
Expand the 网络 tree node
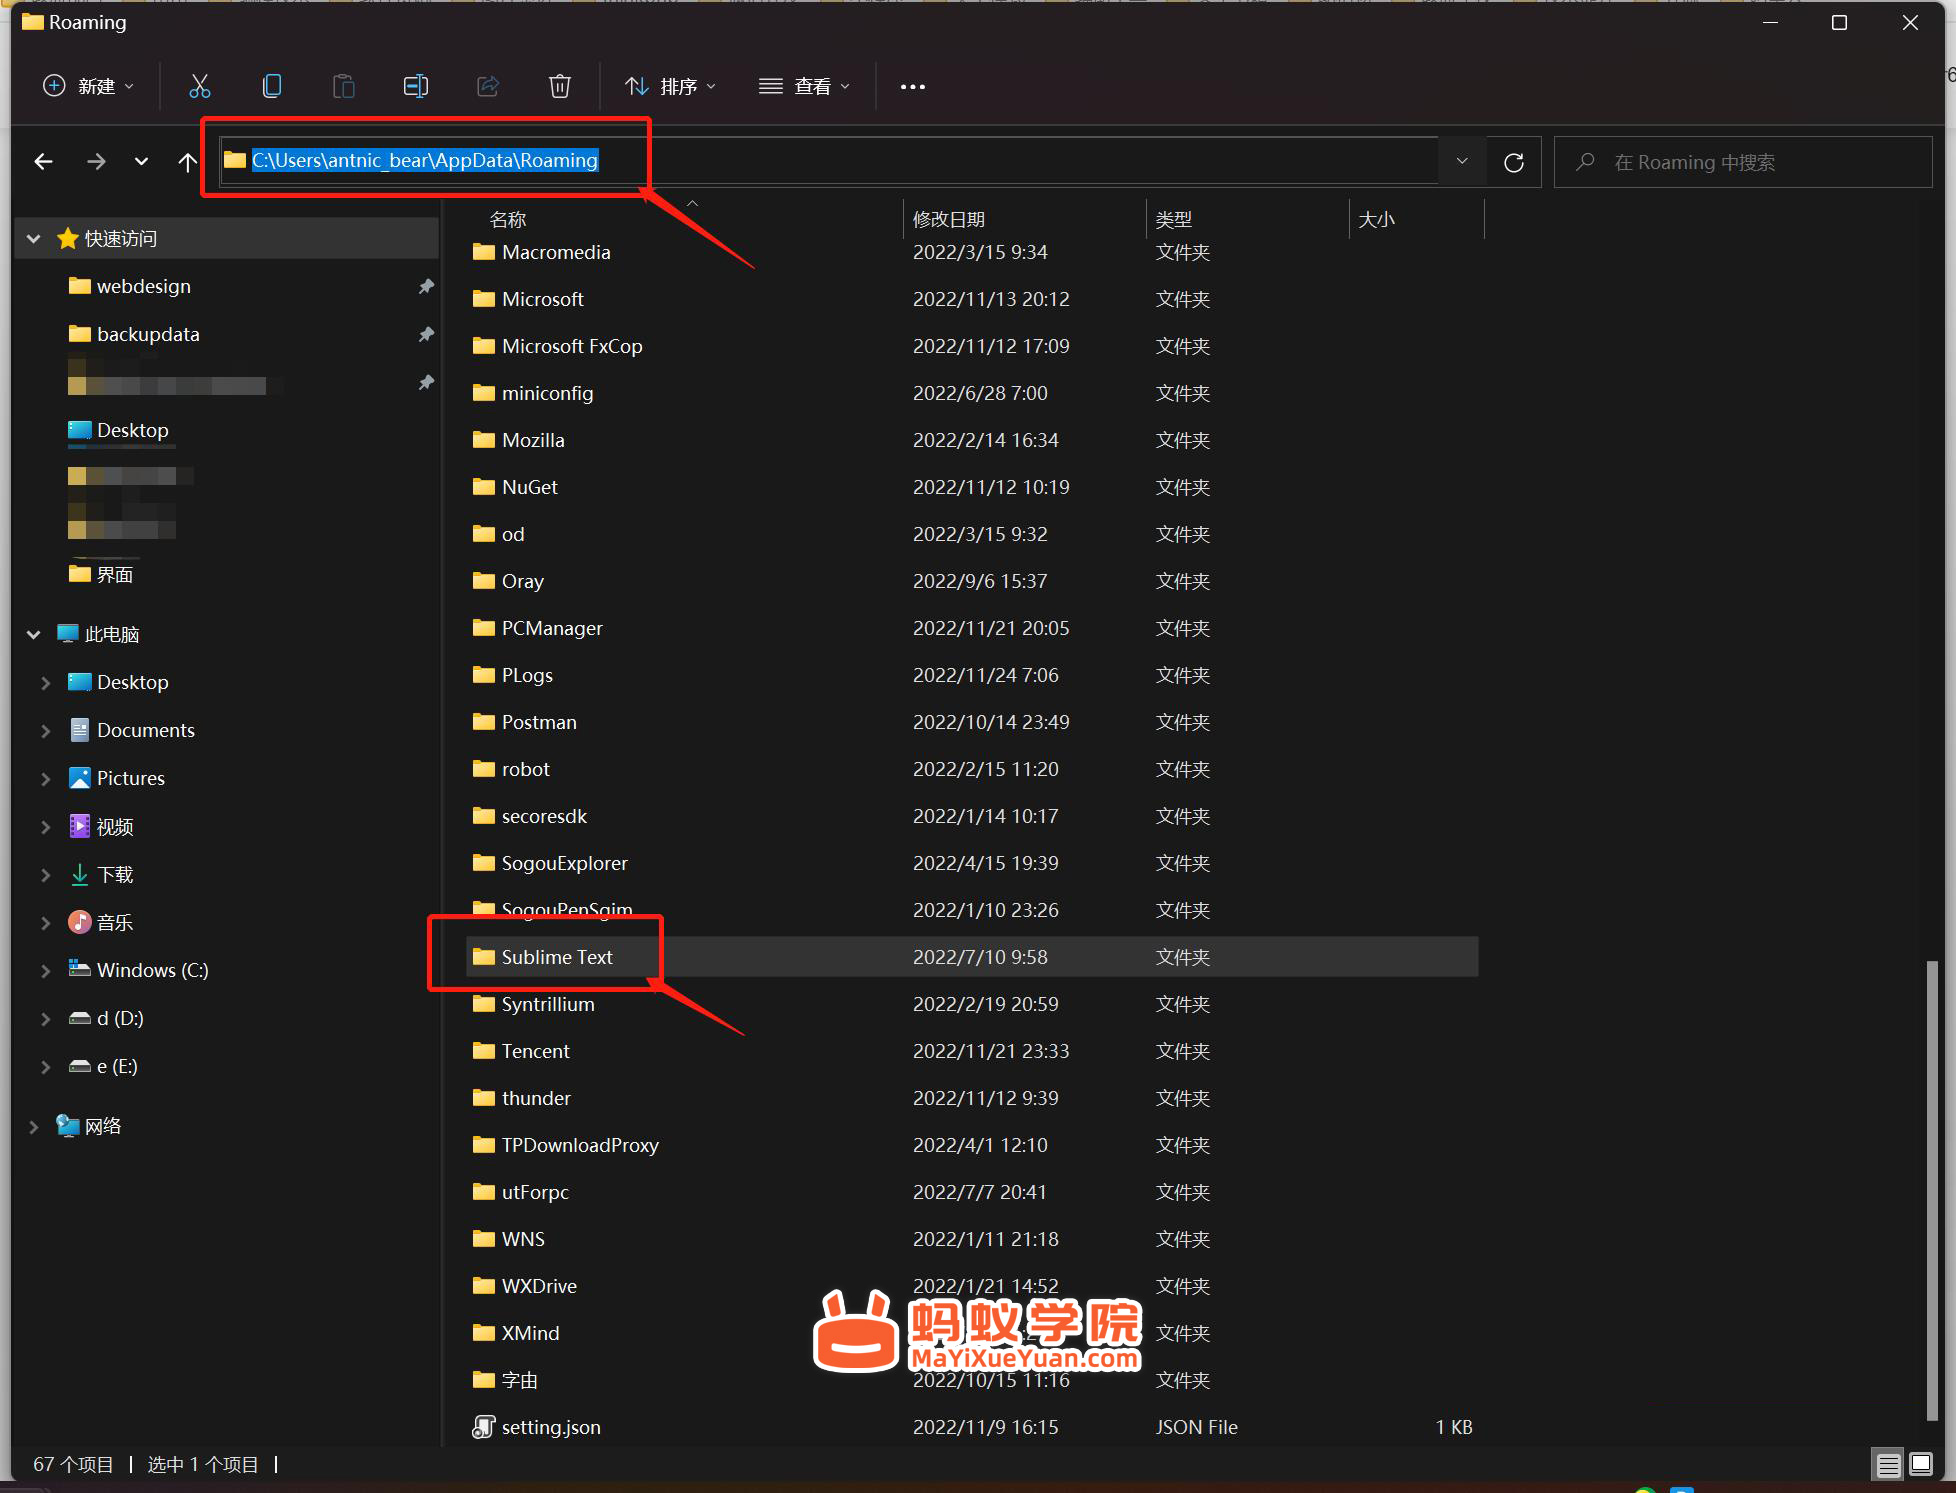click(x=34, y=1127)
